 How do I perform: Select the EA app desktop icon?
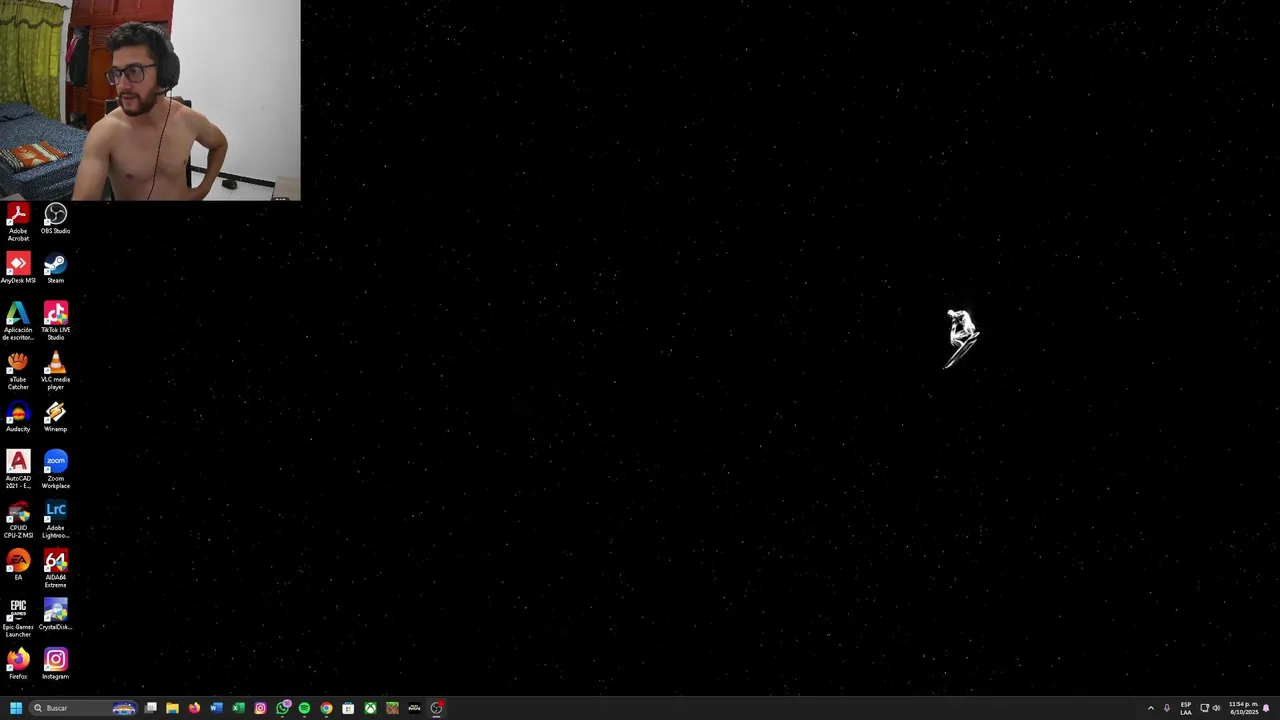18,566
